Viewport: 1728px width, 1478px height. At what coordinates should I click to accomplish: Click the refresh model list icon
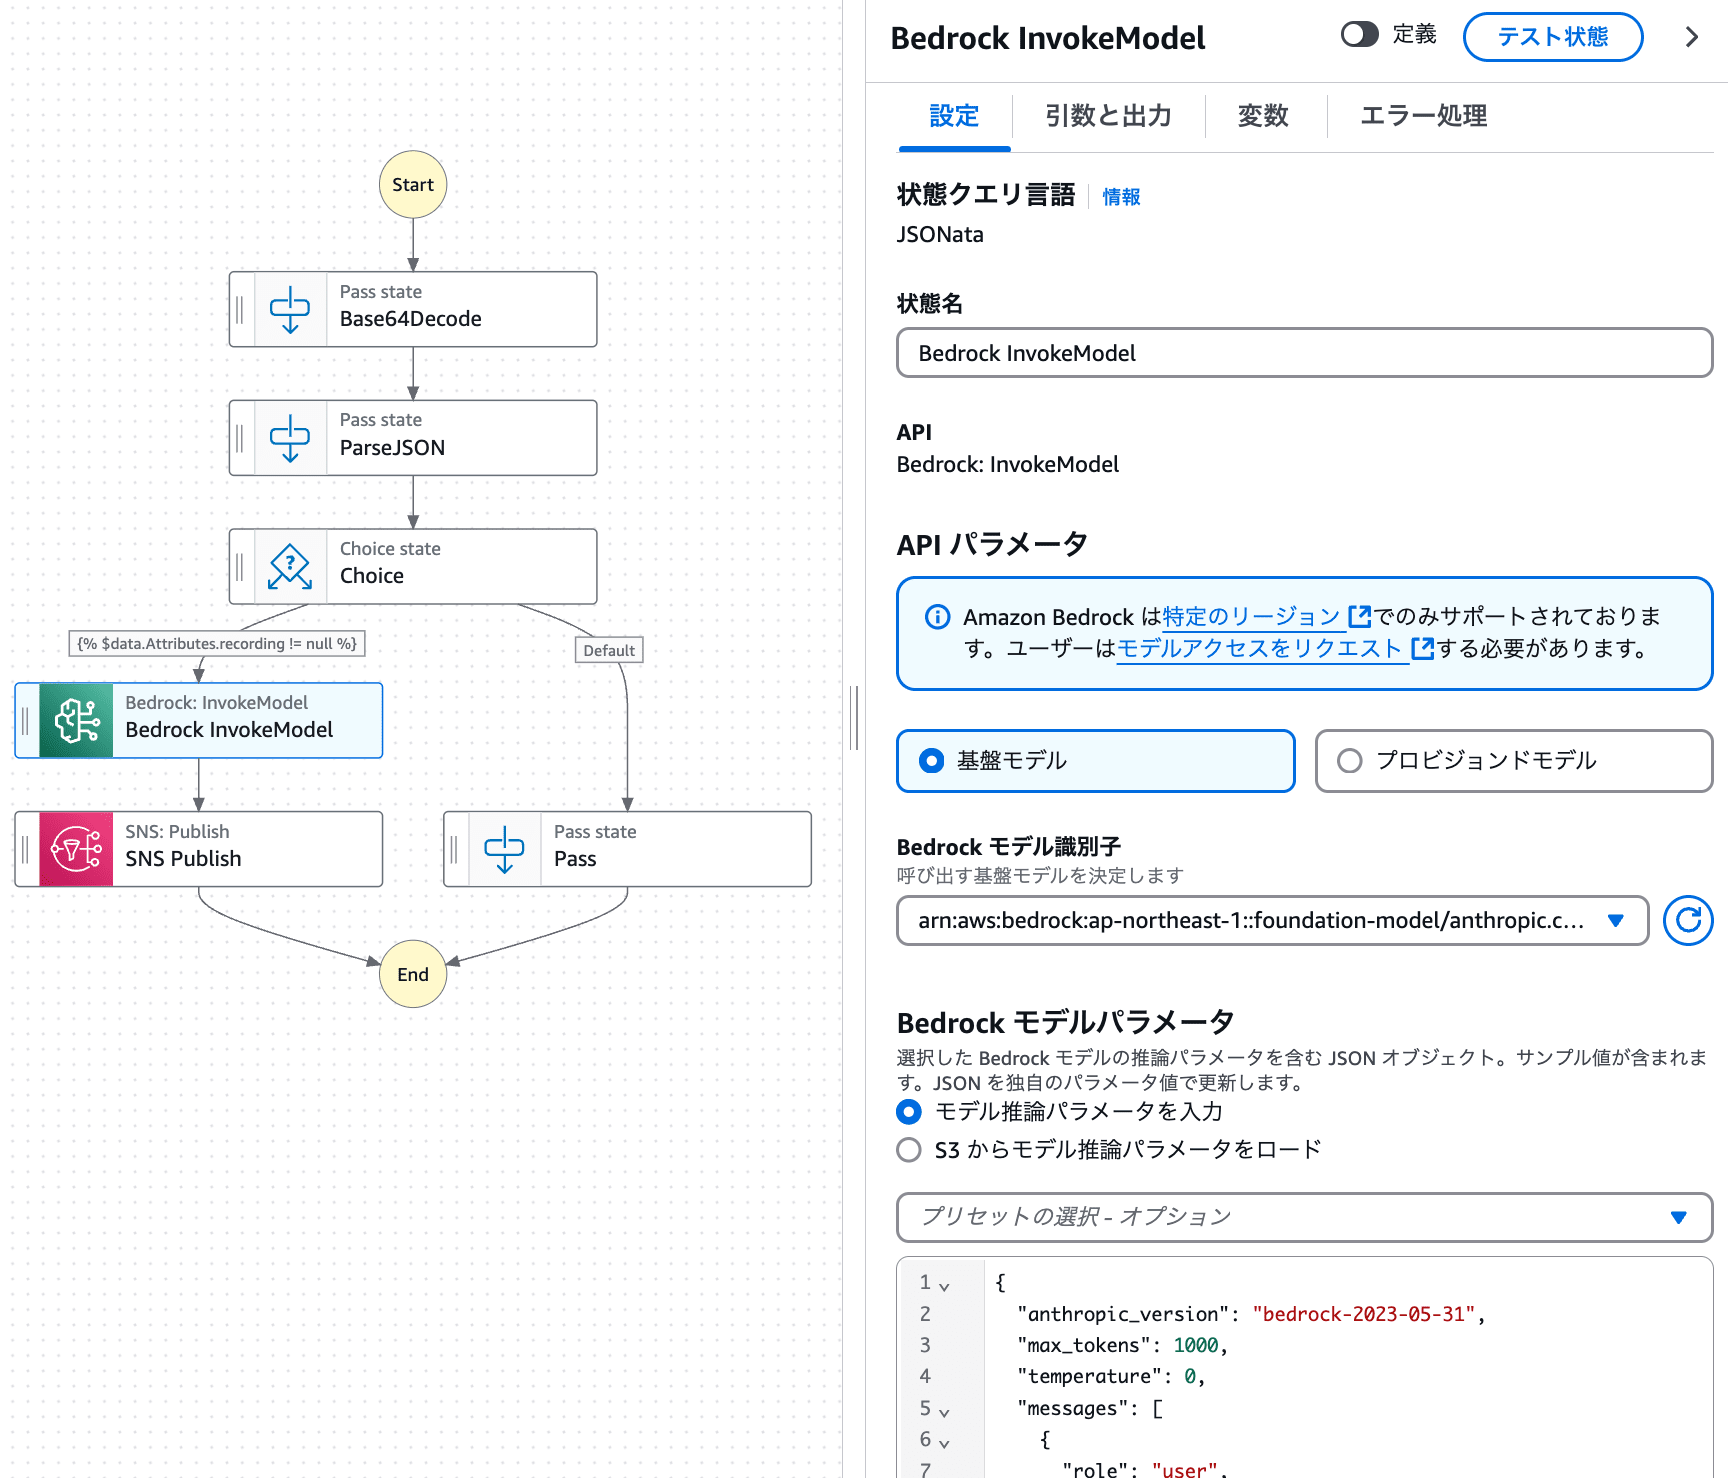point(1688,920)
